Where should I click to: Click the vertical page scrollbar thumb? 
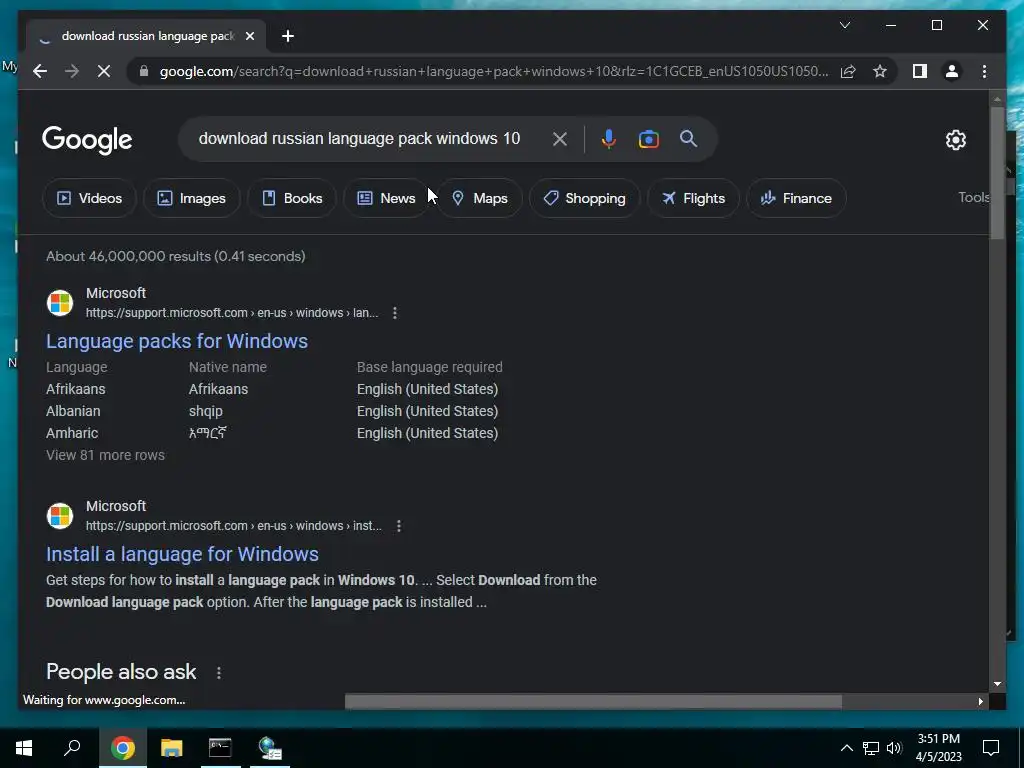point(997,174)
